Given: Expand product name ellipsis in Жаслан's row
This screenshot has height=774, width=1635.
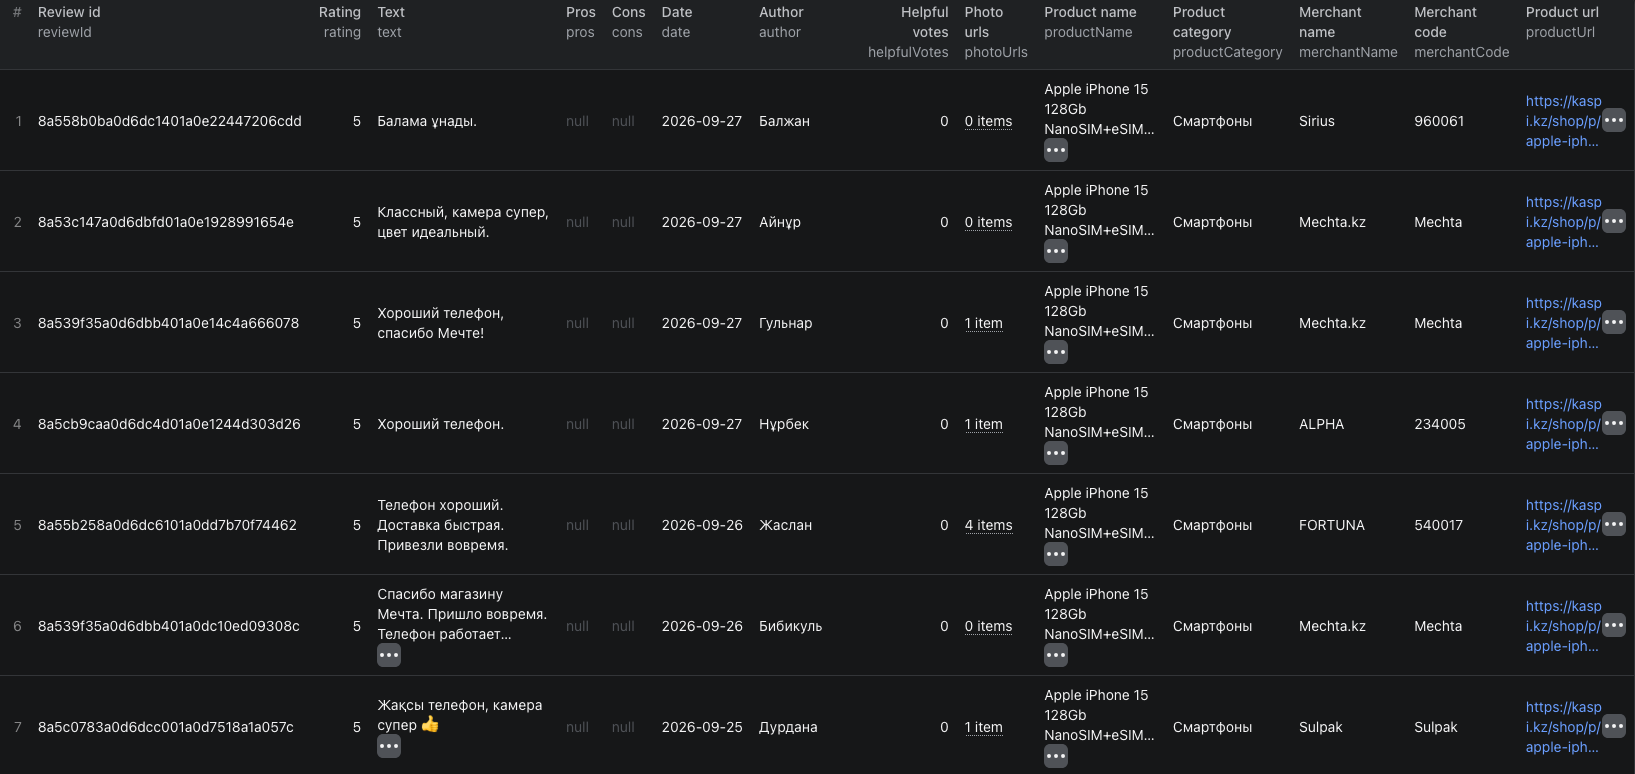Looking at the screenshot, I should pos(1056,554).
